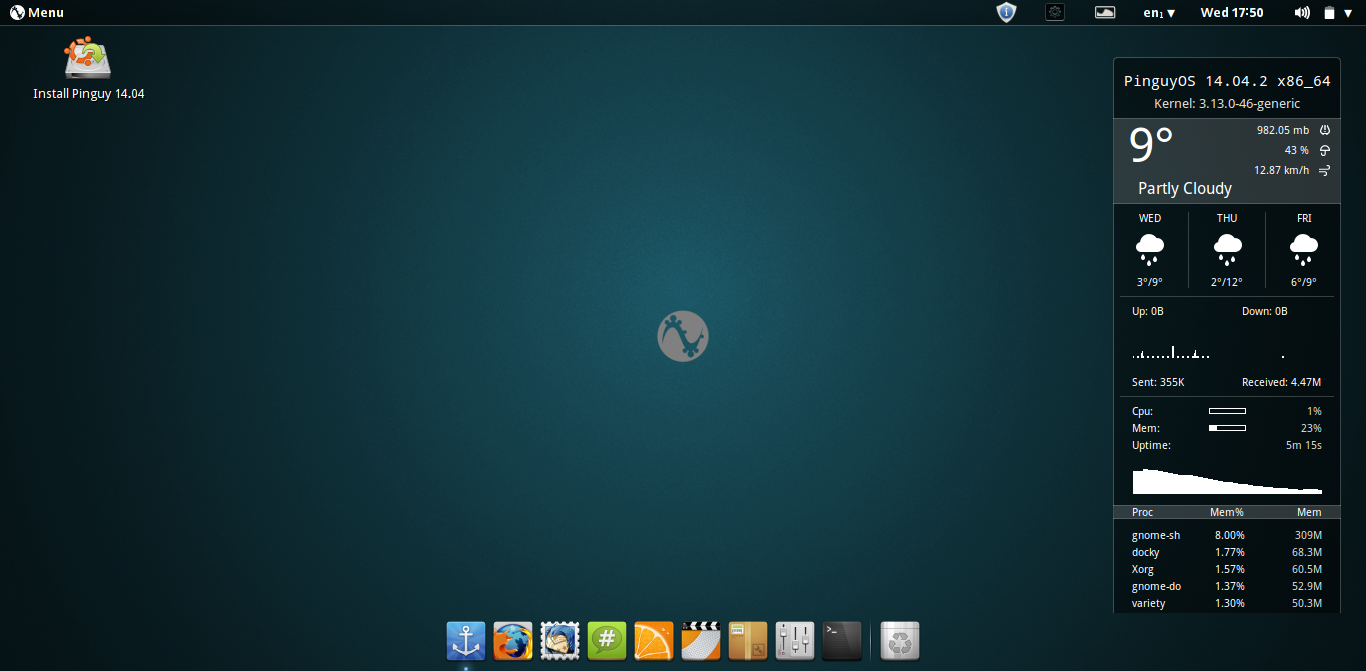This screenshot has width=1366, height=671.
Task: Click the 9° current temperature
Action: 1151,146
